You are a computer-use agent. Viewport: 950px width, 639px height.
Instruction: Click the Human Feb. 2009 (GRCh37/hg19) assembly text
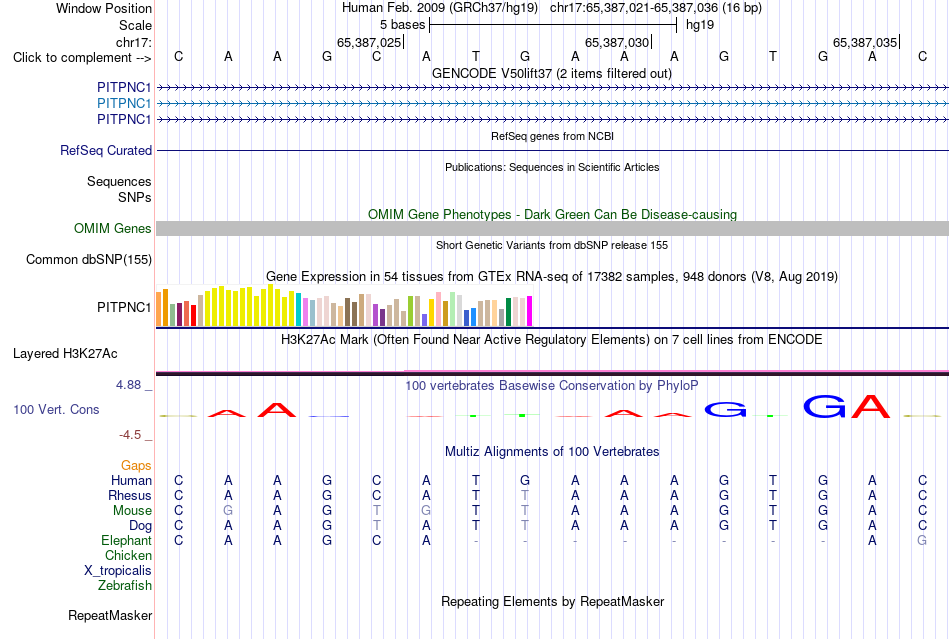click(x=440, y=8)
